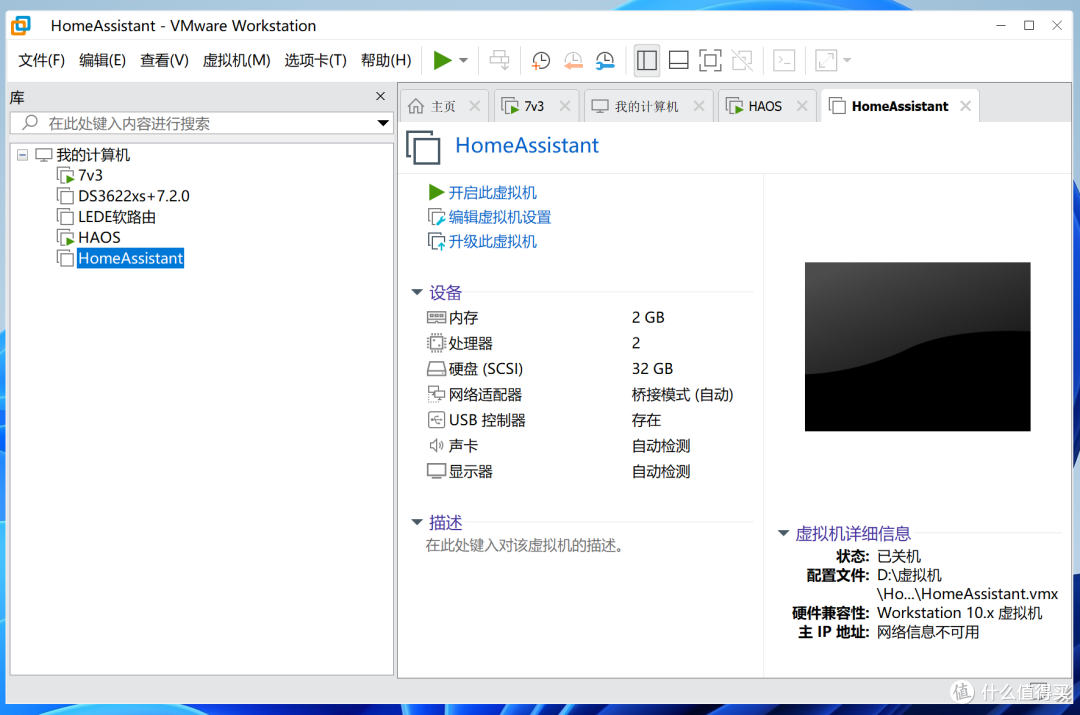Select HomeAssistant in the library tree
Viewport: 1080px width, 715px height.
coord(130,258)
